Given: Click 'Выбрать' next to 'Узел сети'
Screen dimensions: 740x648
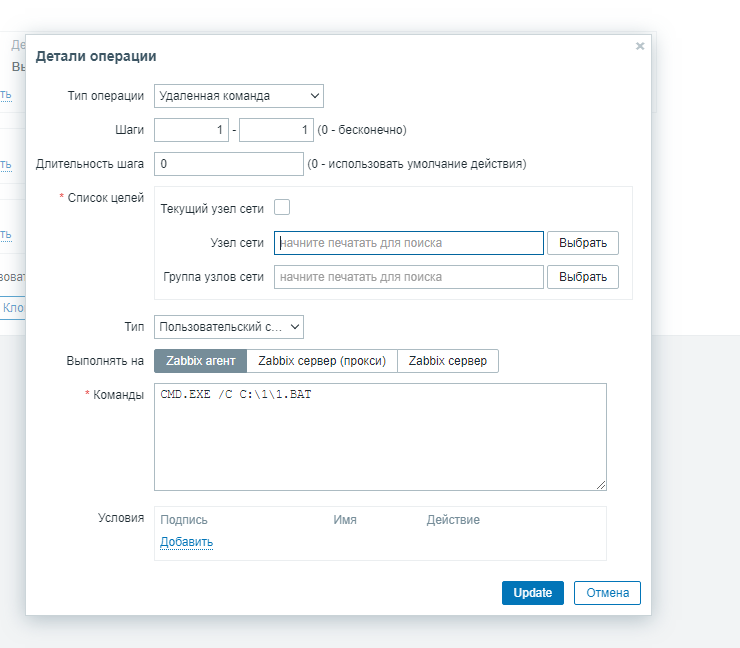Looking at the screenshot, I should 582,243.
